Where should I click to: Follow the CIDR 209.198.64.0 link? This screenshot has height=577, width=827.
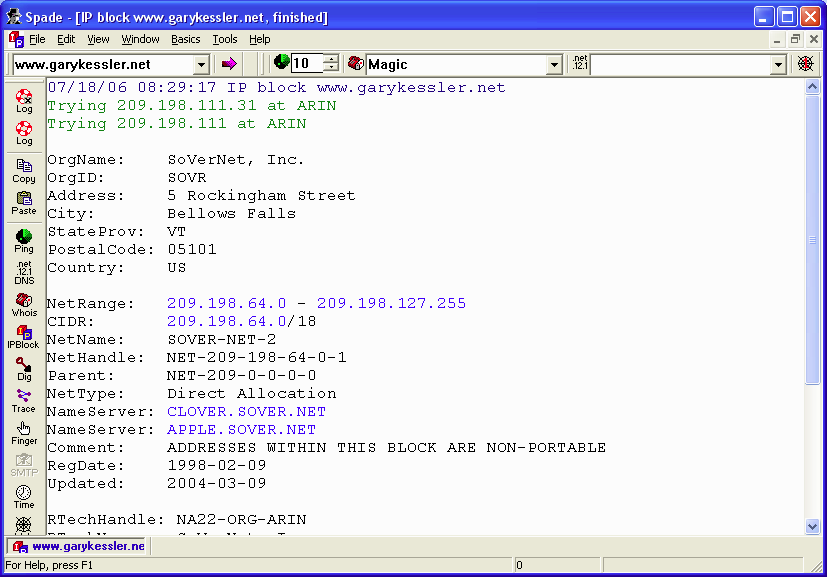coord(227,321)
